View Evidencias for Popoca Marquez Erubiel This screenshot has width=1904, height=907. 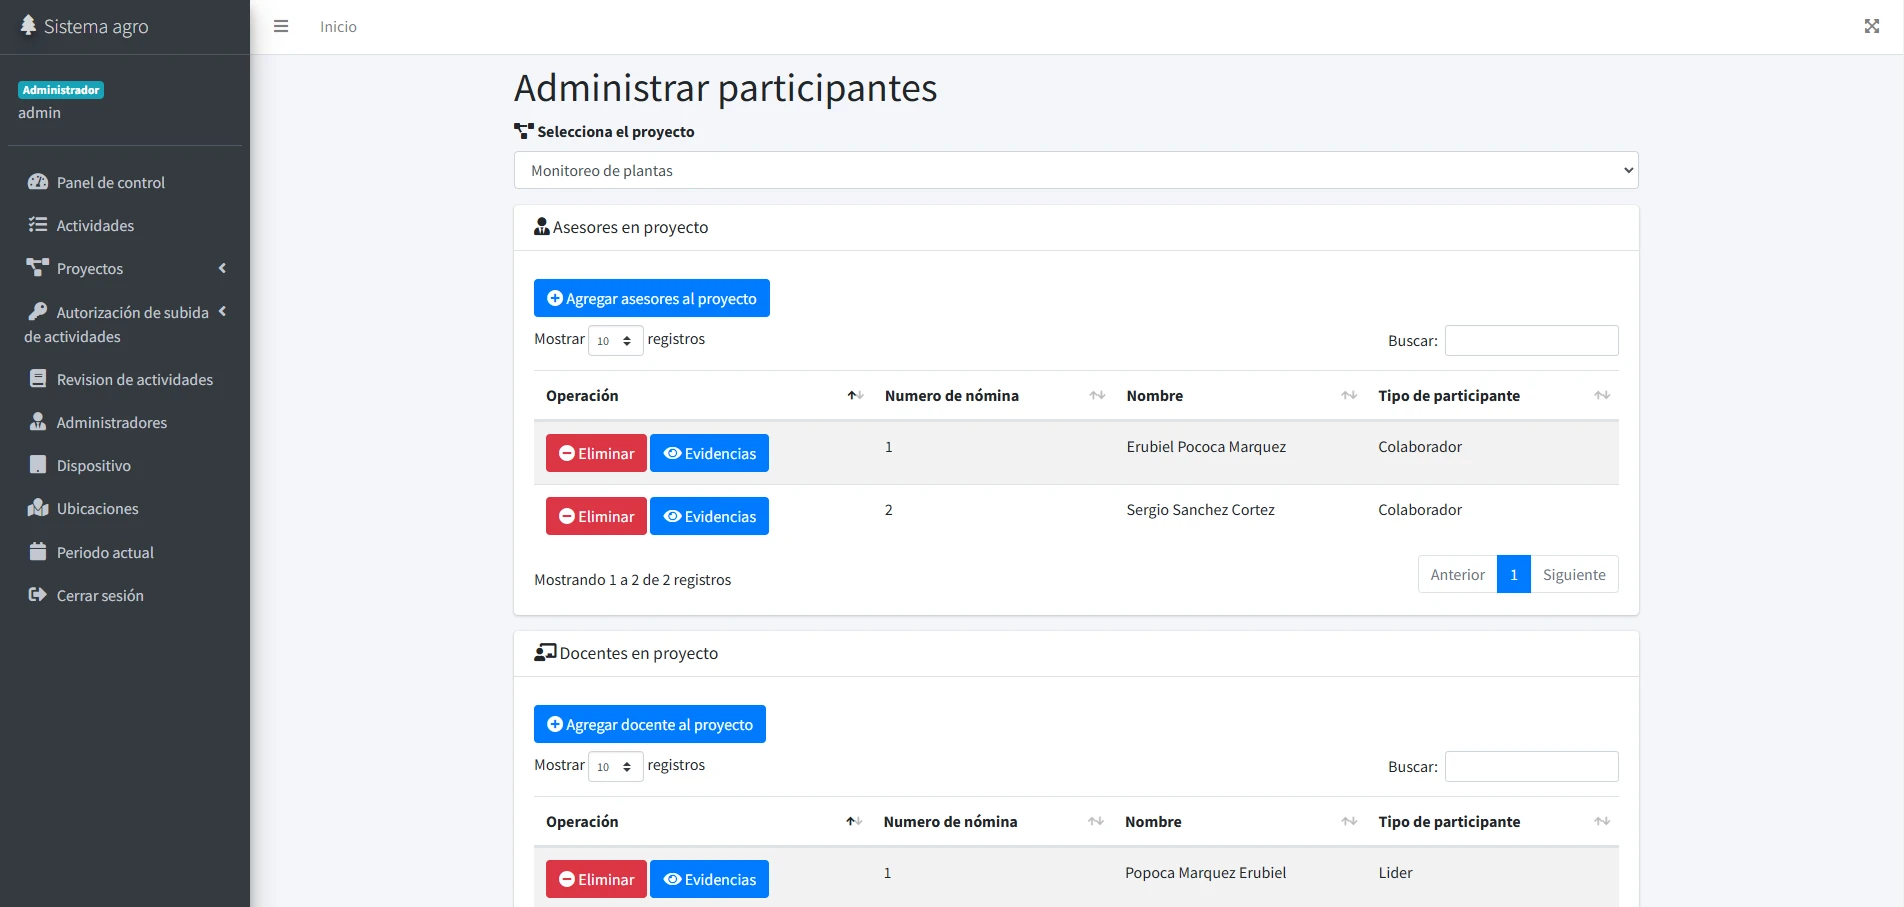[709, 879]
